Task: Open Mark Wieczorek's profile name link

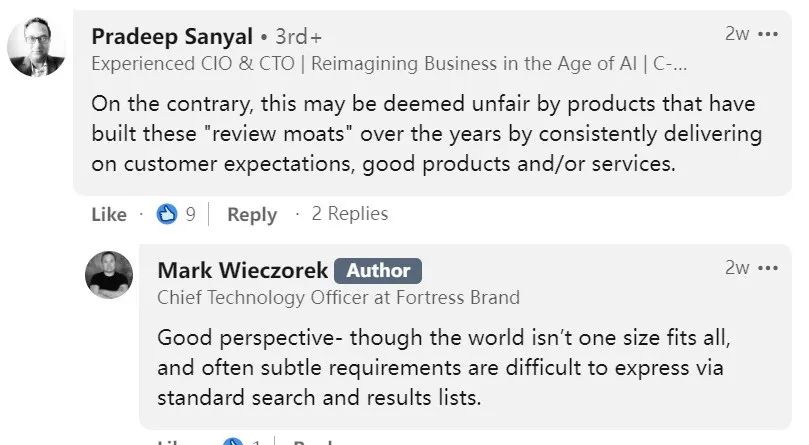Action: tap(240, 270)
